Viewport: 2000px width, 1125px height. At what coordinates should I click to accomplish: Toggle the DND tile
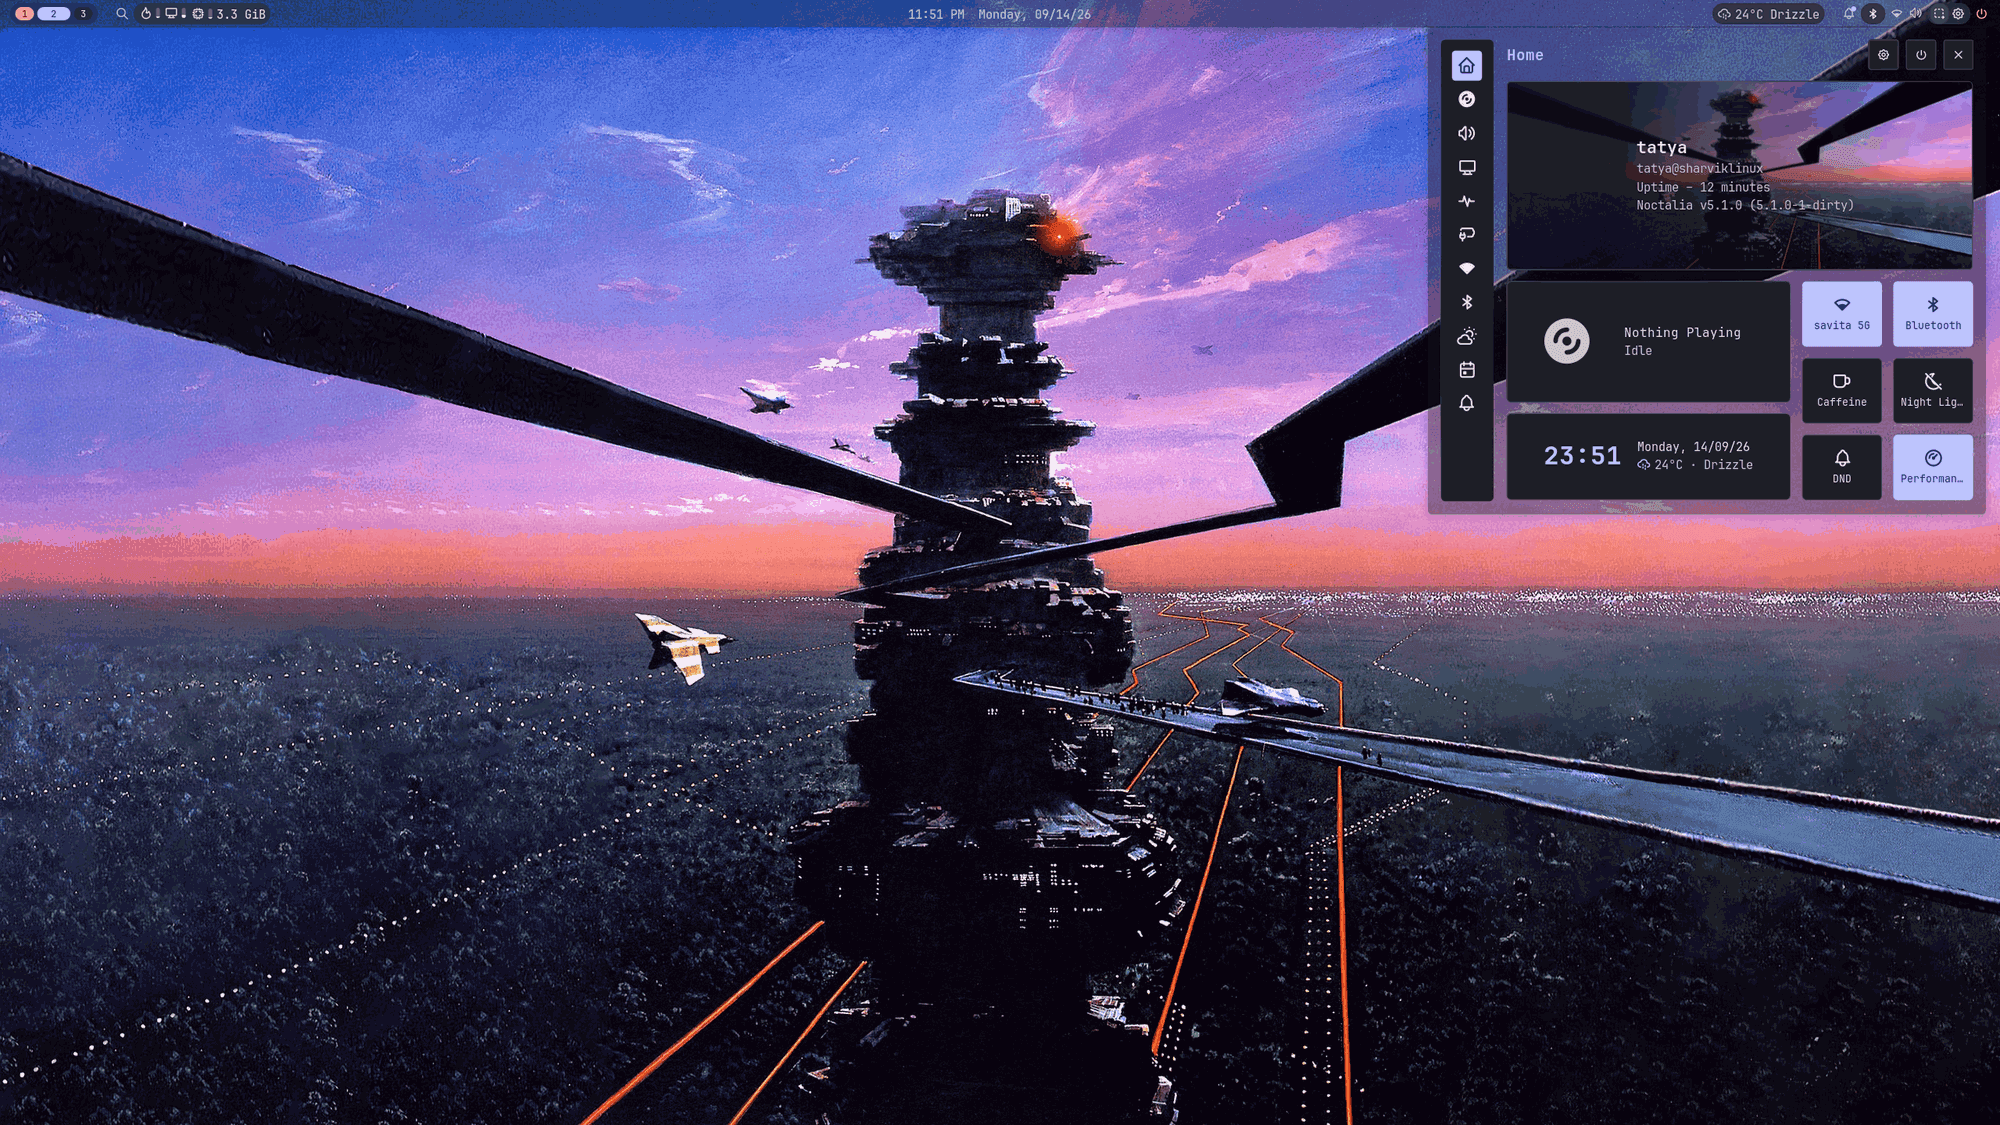pos(1842,467)
